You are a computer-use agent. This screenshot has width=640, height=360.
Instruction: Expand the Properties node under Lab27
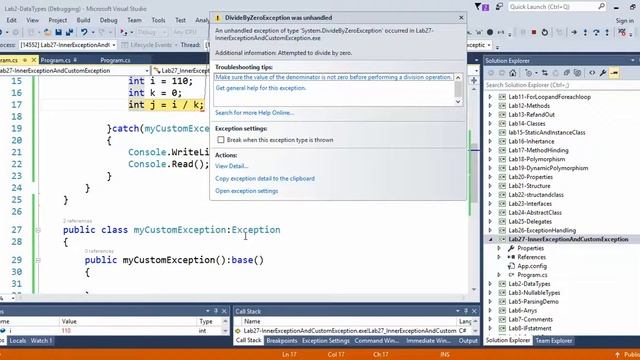click(x=499, y=248)
